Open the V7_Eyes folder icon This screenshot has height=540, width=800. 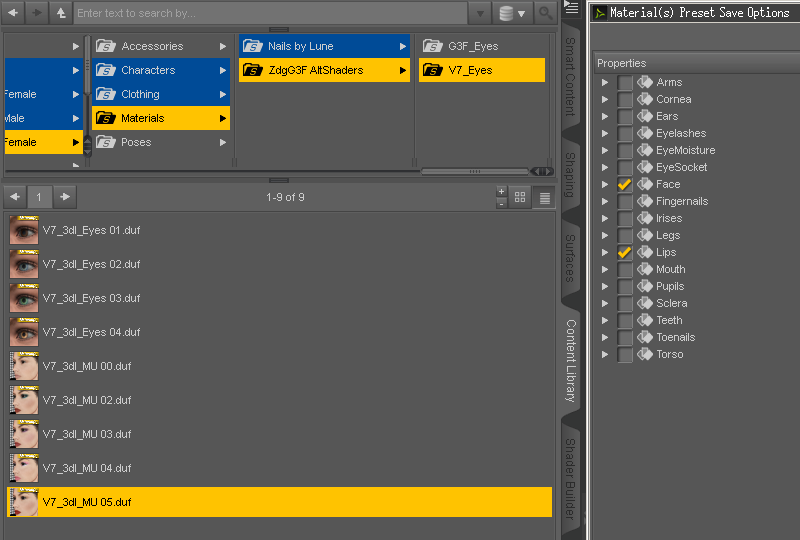pos(433,70)
